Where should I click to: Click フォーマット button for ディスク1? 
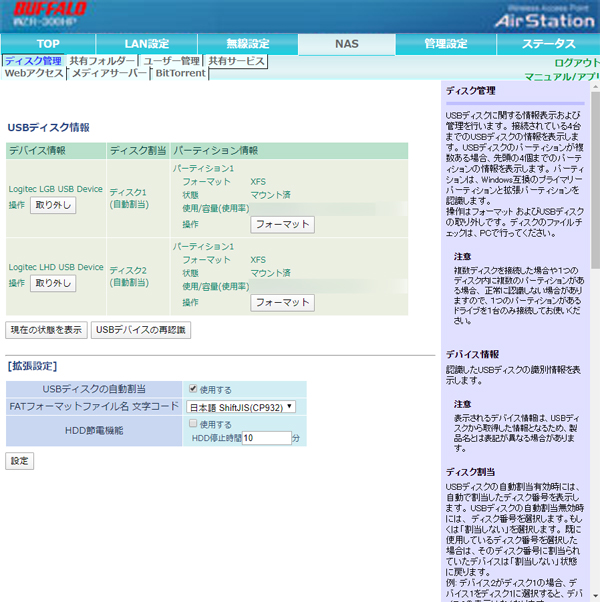(283, 225)
